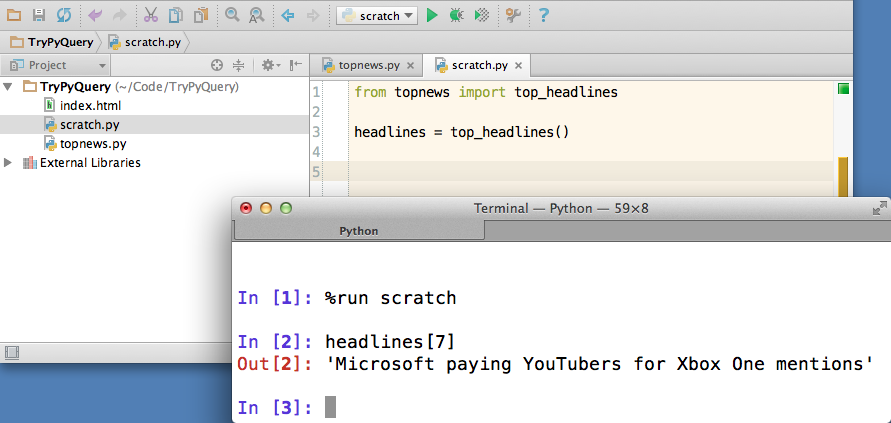Click line number 3 in gutter
891x423 pixels.
click(x=316, y=132)
